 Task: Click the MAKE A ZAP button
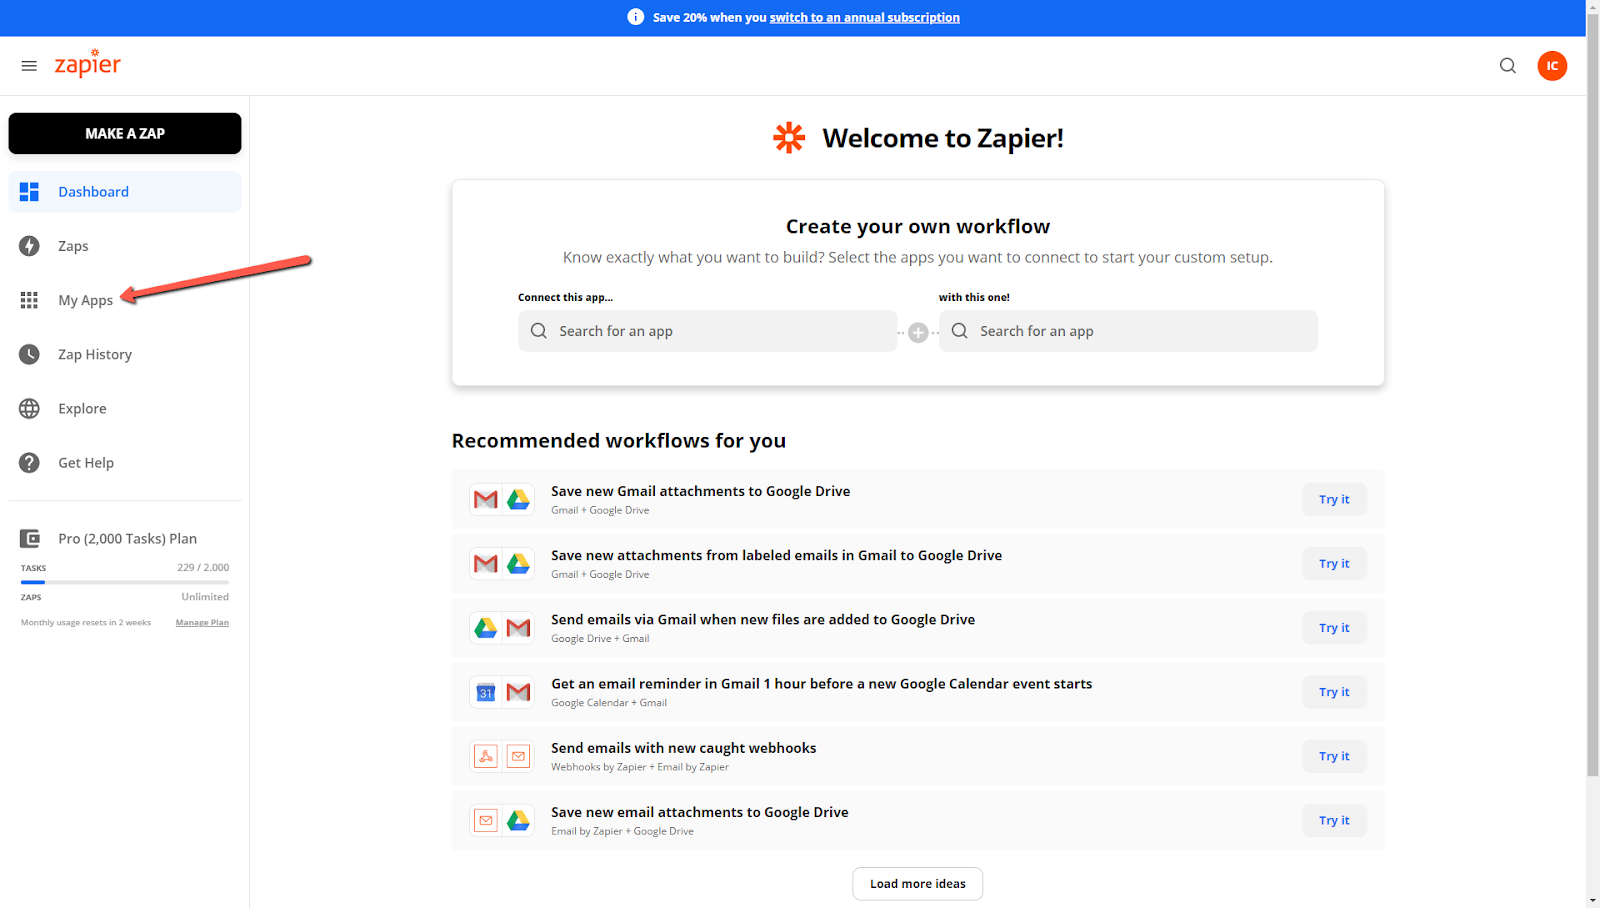click(125, 133)
